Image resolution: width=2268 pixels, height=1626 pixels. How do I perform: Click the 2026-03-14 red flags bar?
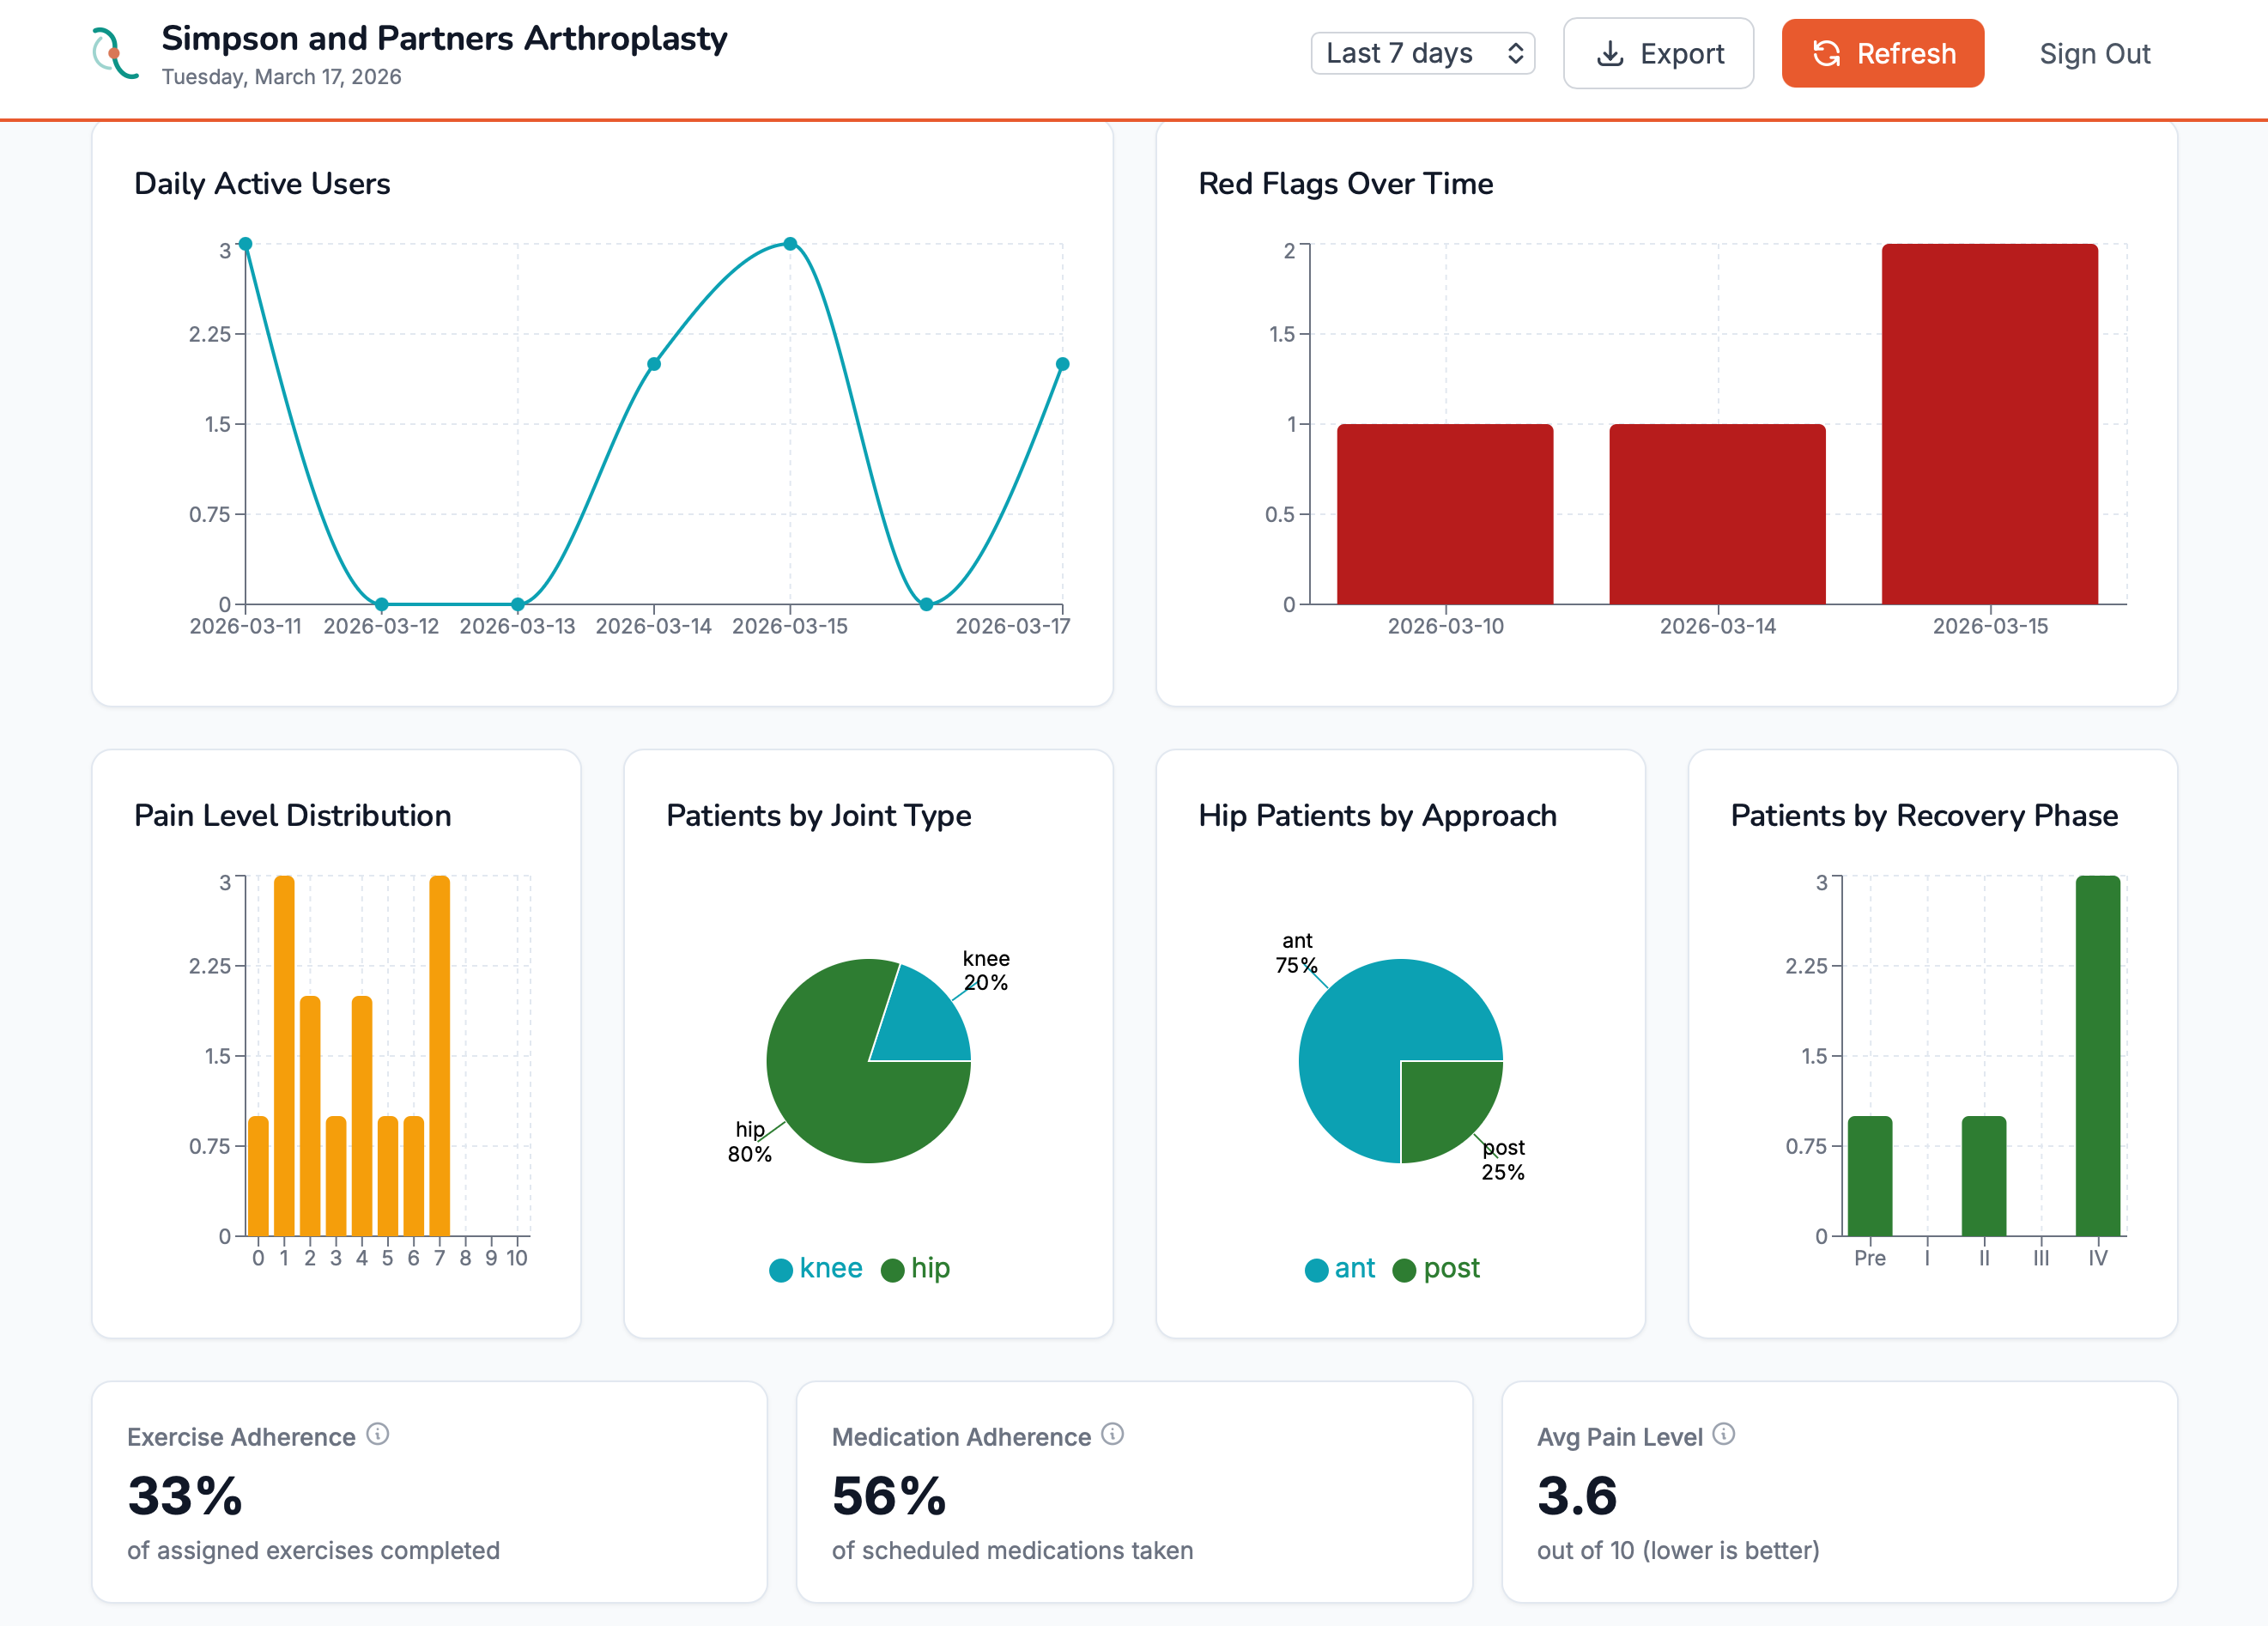[x=1717, y=514]
